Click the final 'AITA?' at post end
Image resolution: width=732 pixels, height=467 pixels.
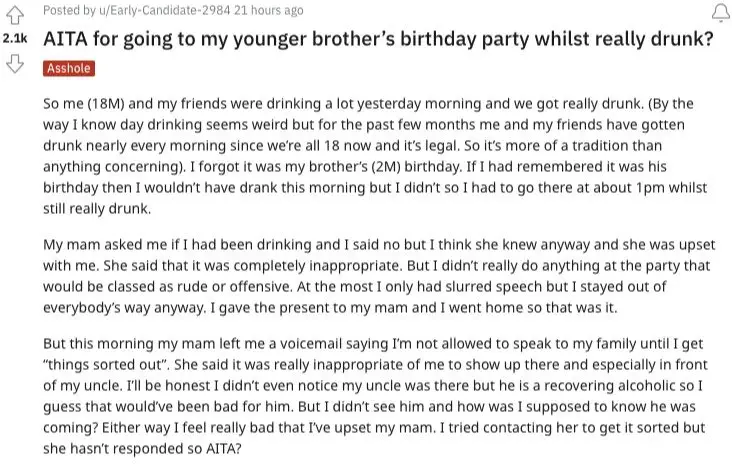tap(224, 449)
